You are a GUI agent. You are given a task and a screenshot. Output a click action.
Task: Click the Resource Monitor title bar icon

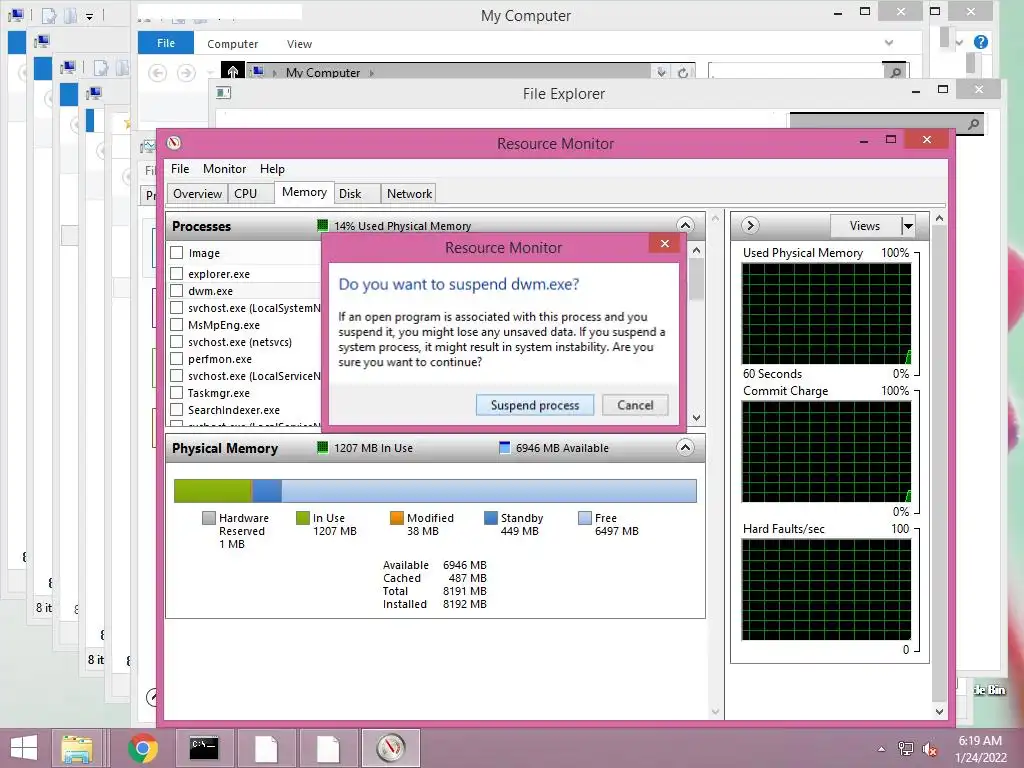tap(174, 143)
